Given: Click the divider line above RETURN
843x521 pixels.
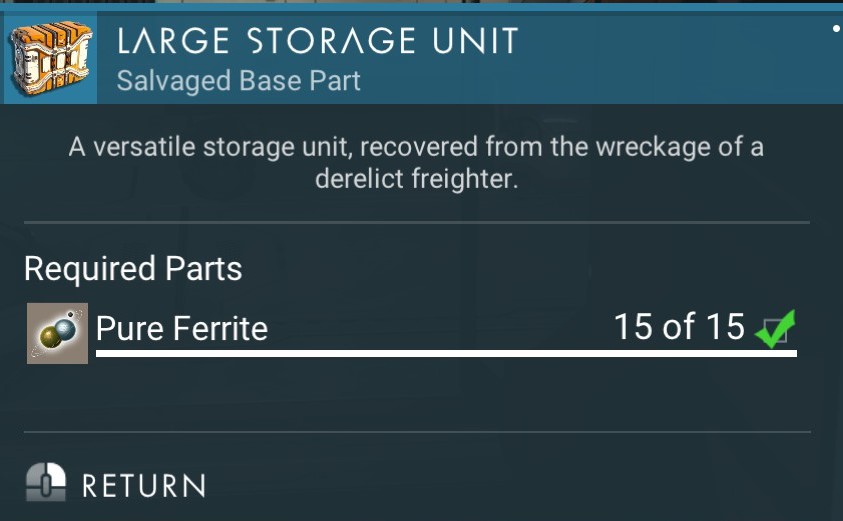Looking at the screenshot, I should coord(417,432).
